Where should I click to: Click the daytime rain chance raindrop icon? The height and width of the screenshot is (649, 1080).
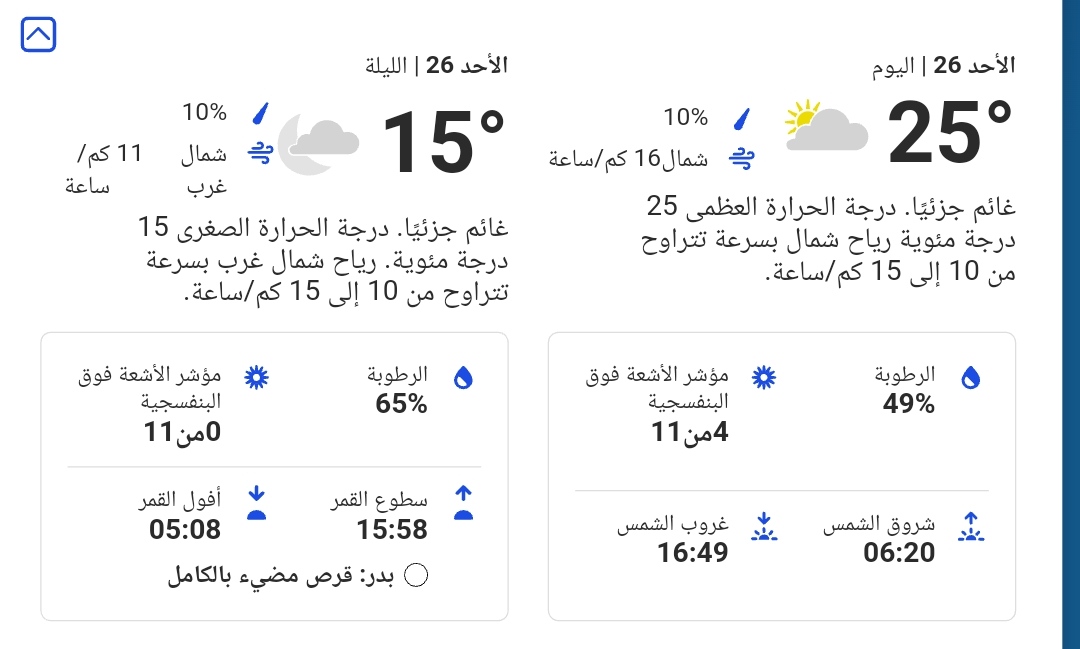tap(741, 119)
